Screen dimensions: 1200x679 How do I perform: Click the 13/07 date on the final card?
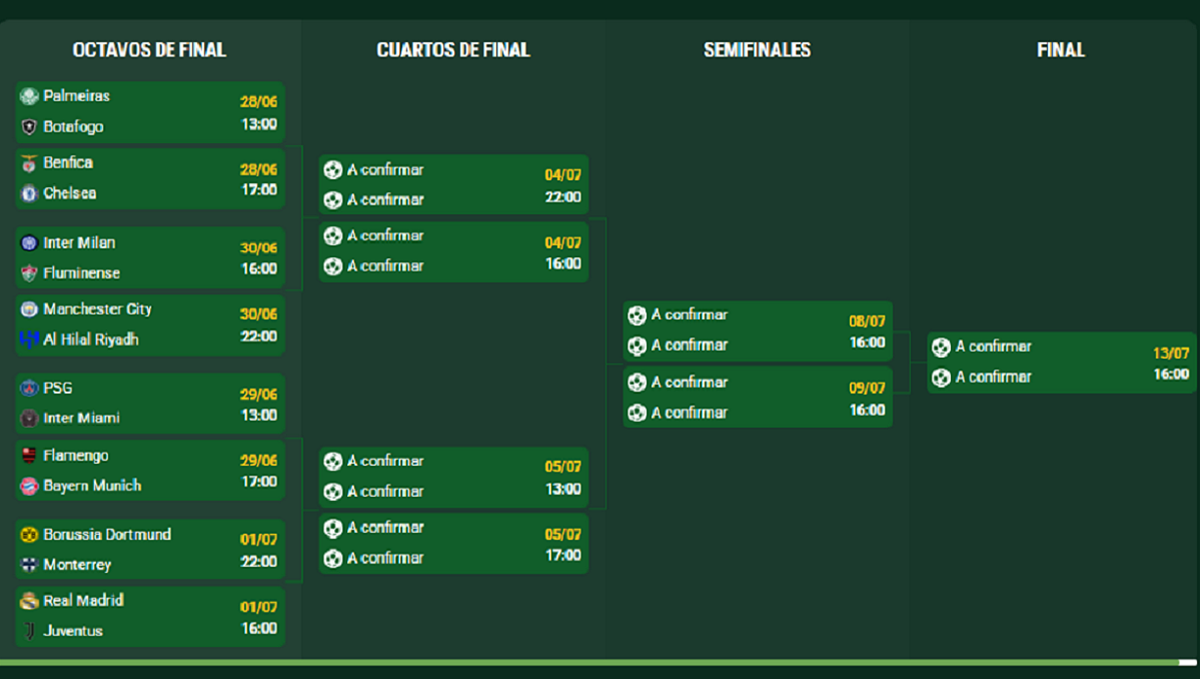(x=1171, y=353)
